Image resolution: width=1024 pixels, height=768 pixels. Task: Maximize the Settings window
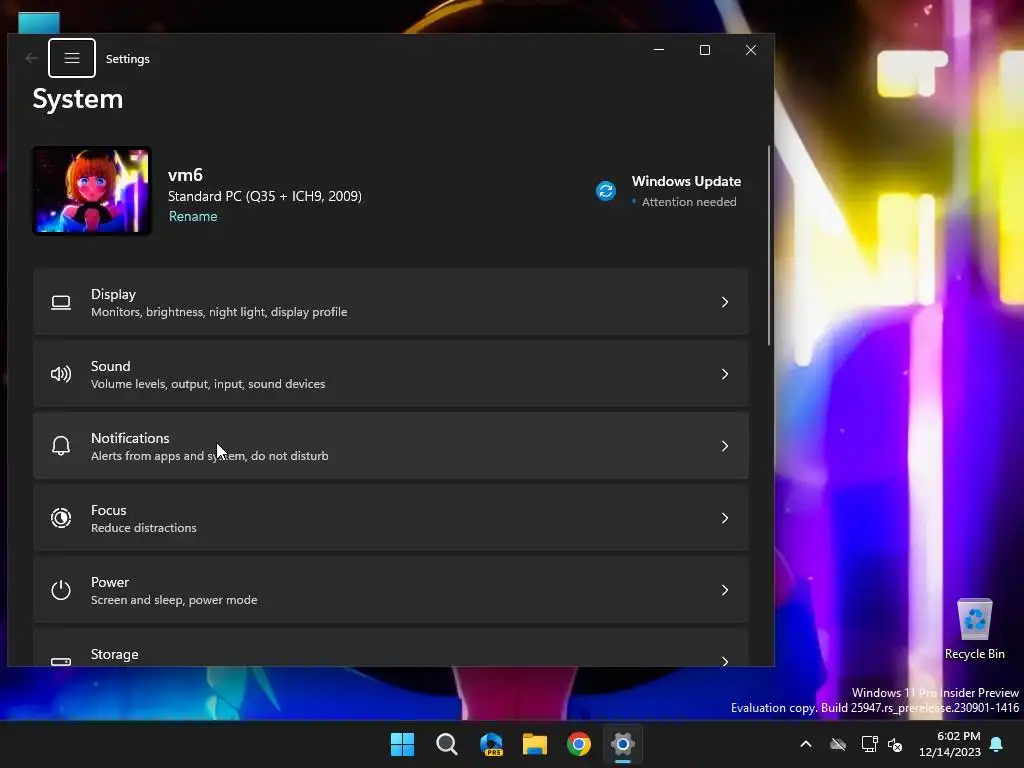pos(705,50)
